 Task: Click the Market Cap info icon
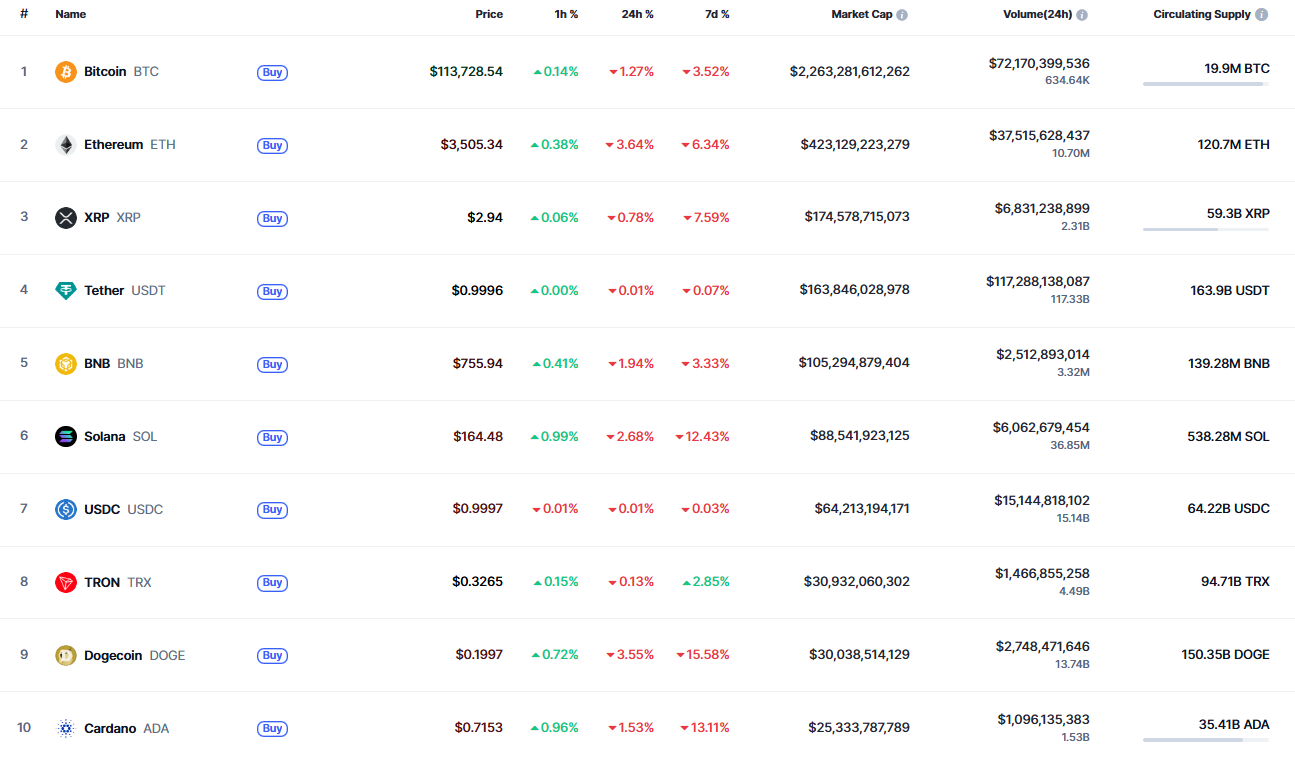point(902,15)
